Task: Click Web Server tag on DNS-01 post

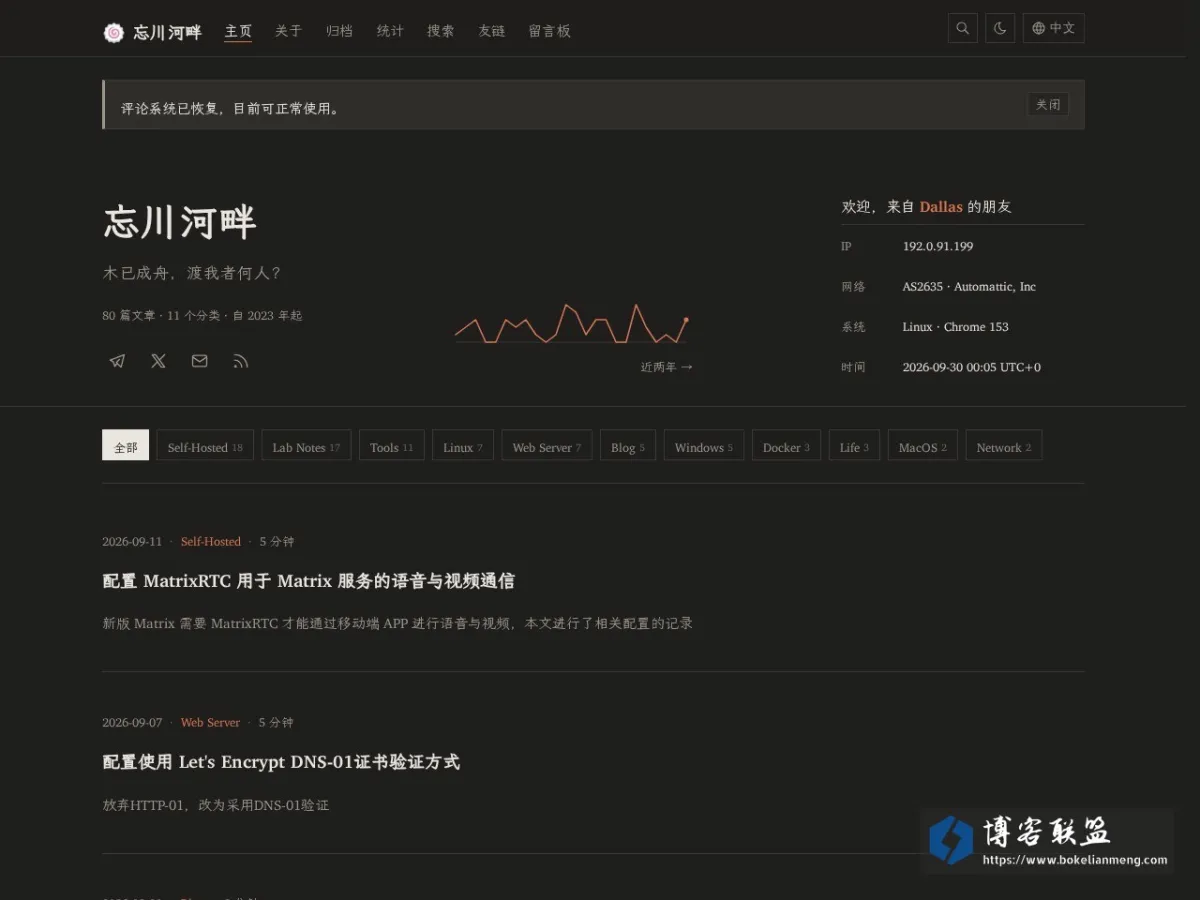Action: (x=210, y=722)
